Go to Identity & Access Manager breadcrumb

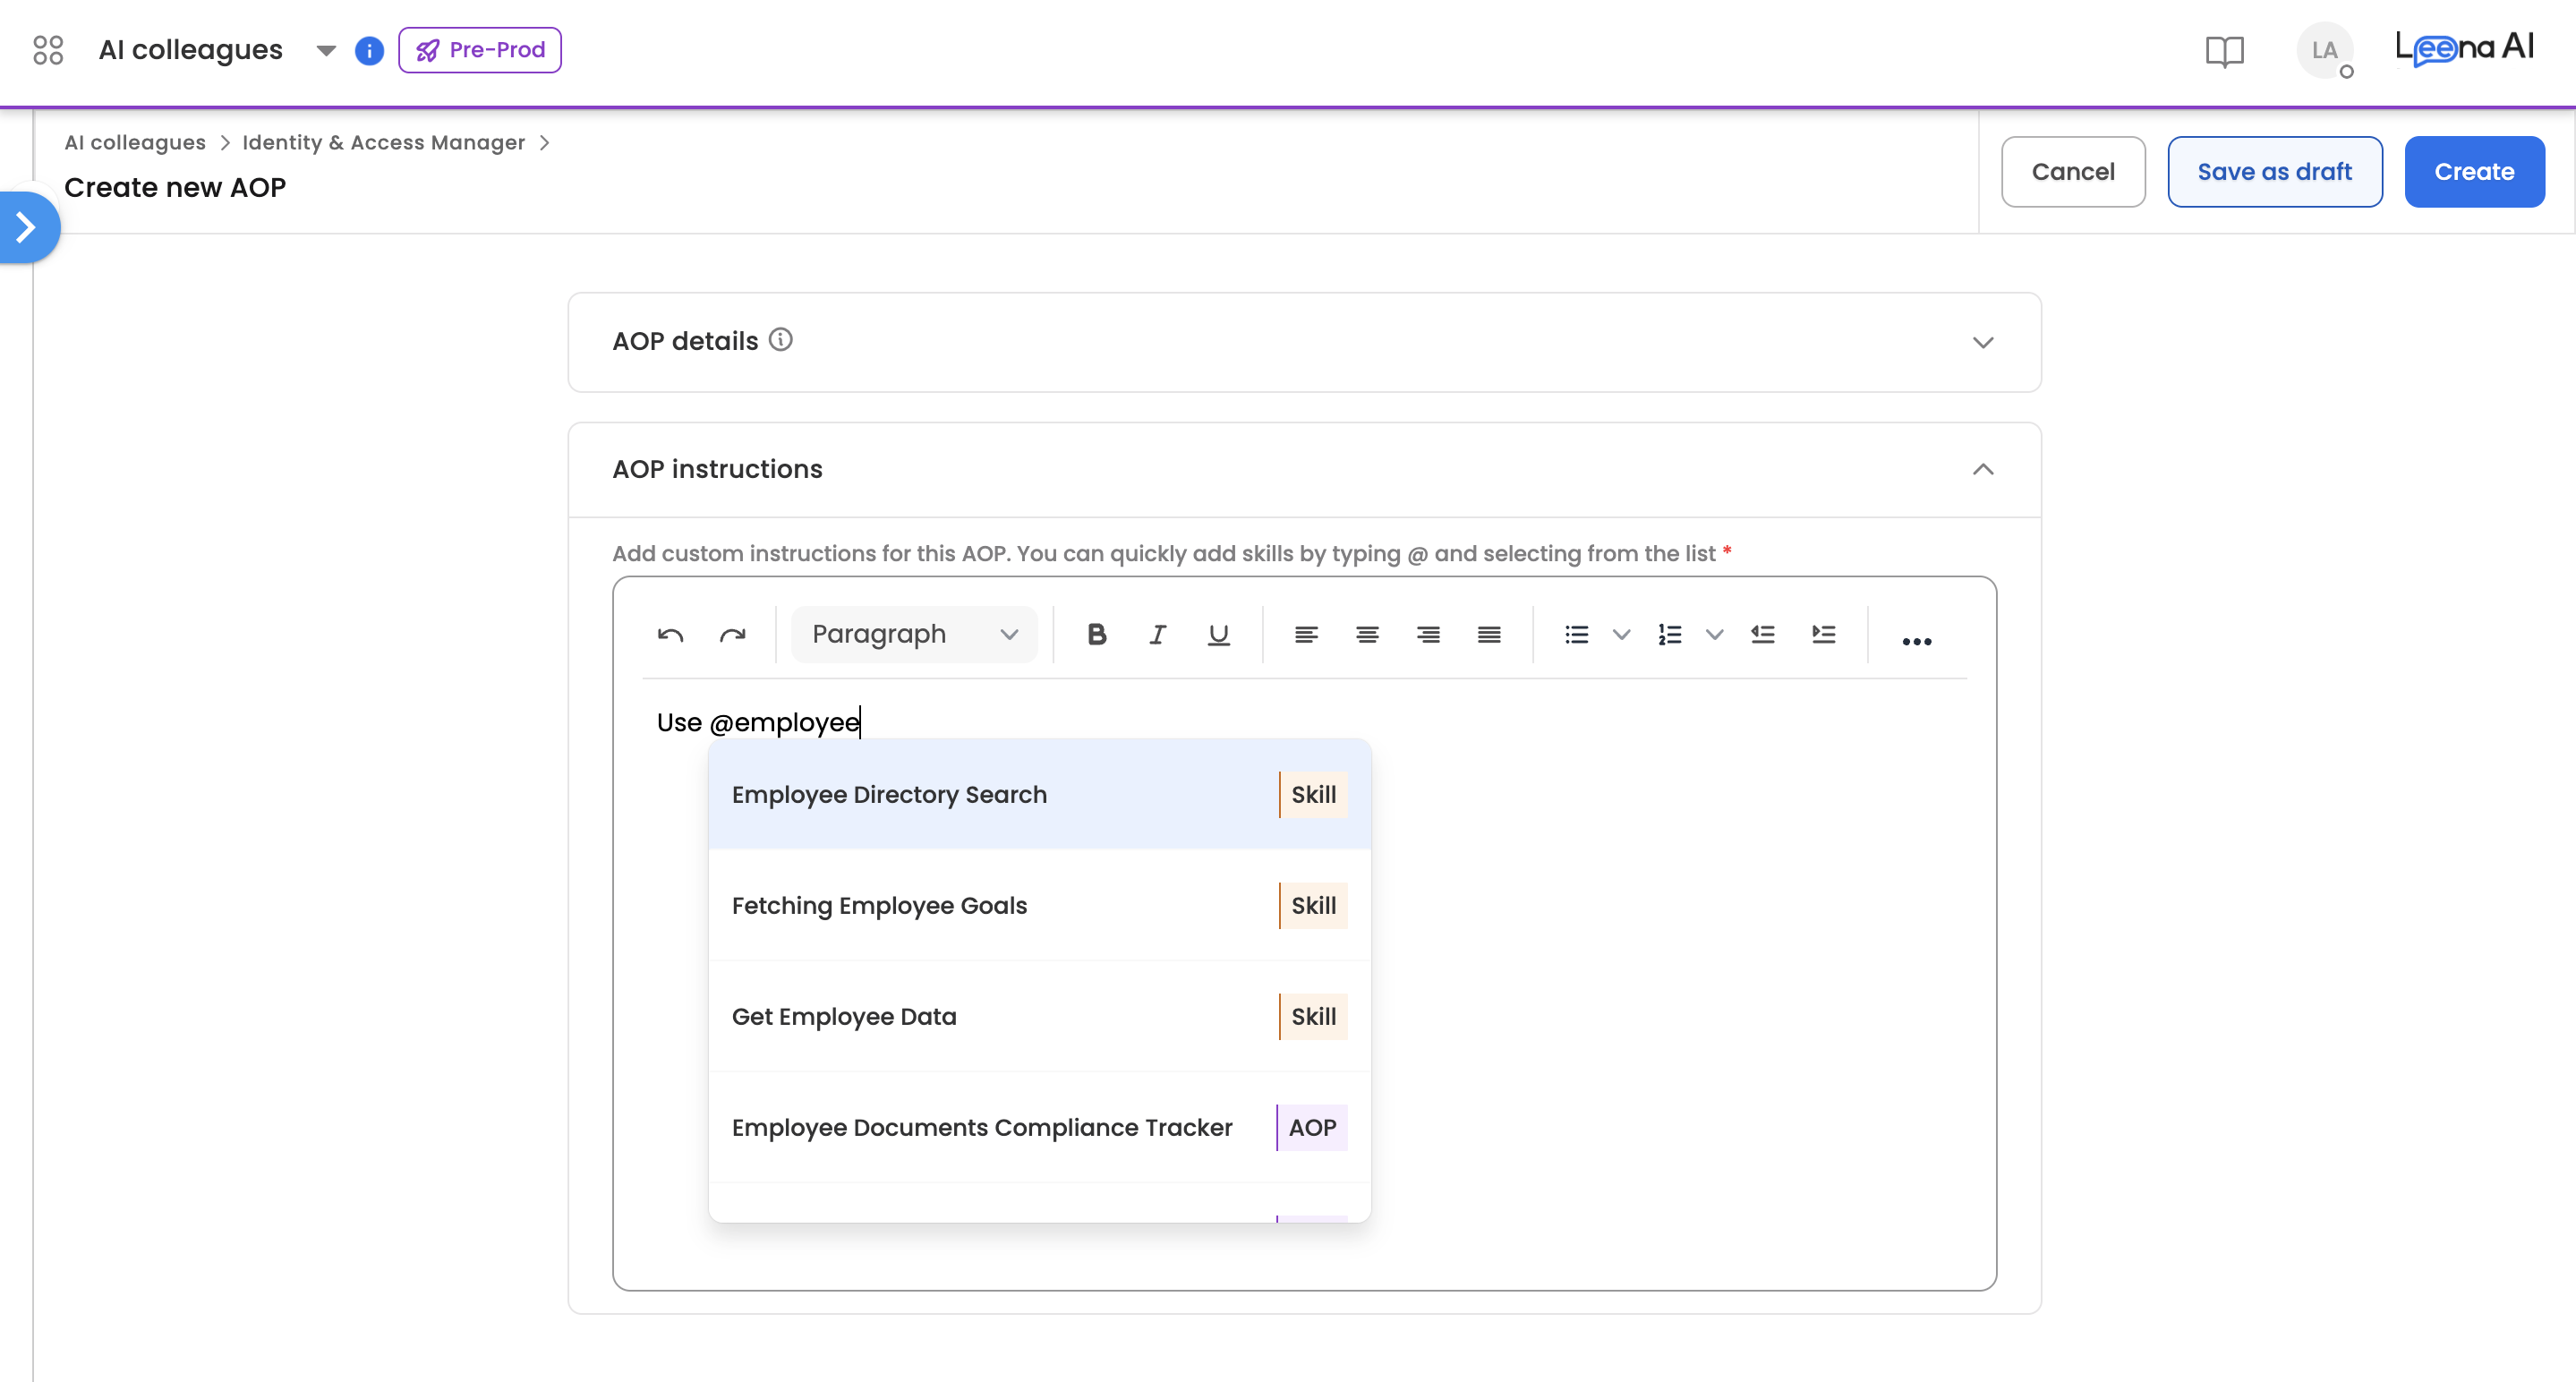pos(383,143)
